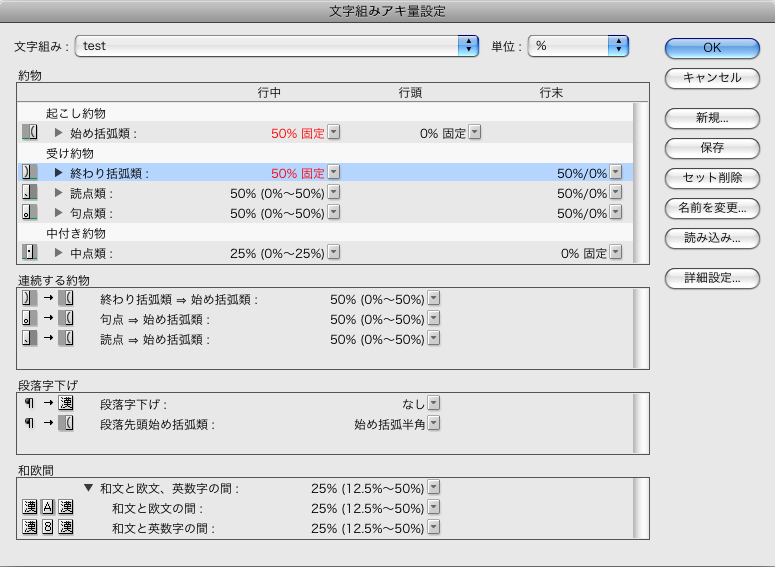This screenshot has width=775, height=567.
Task: Expand the 終わり括弧類 disclosure triangle
Action: click(x=58, y=173)
